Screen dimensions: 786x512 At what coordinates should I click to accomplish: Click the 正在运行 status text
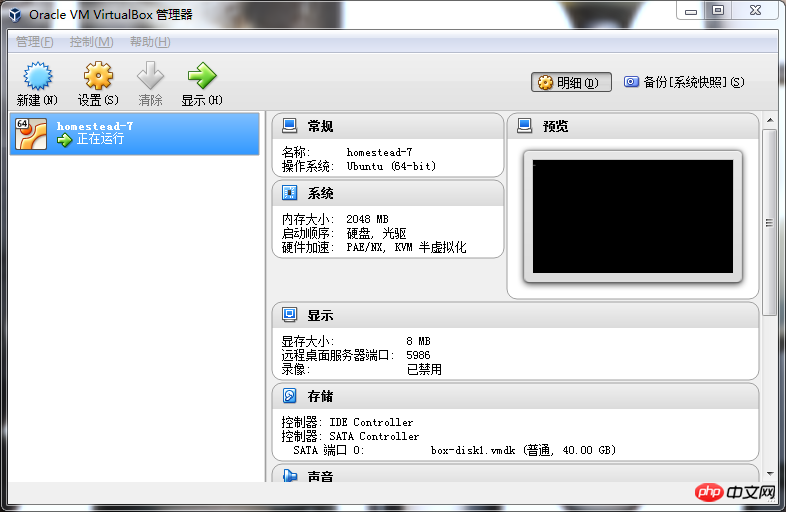(x=100, y=139)
